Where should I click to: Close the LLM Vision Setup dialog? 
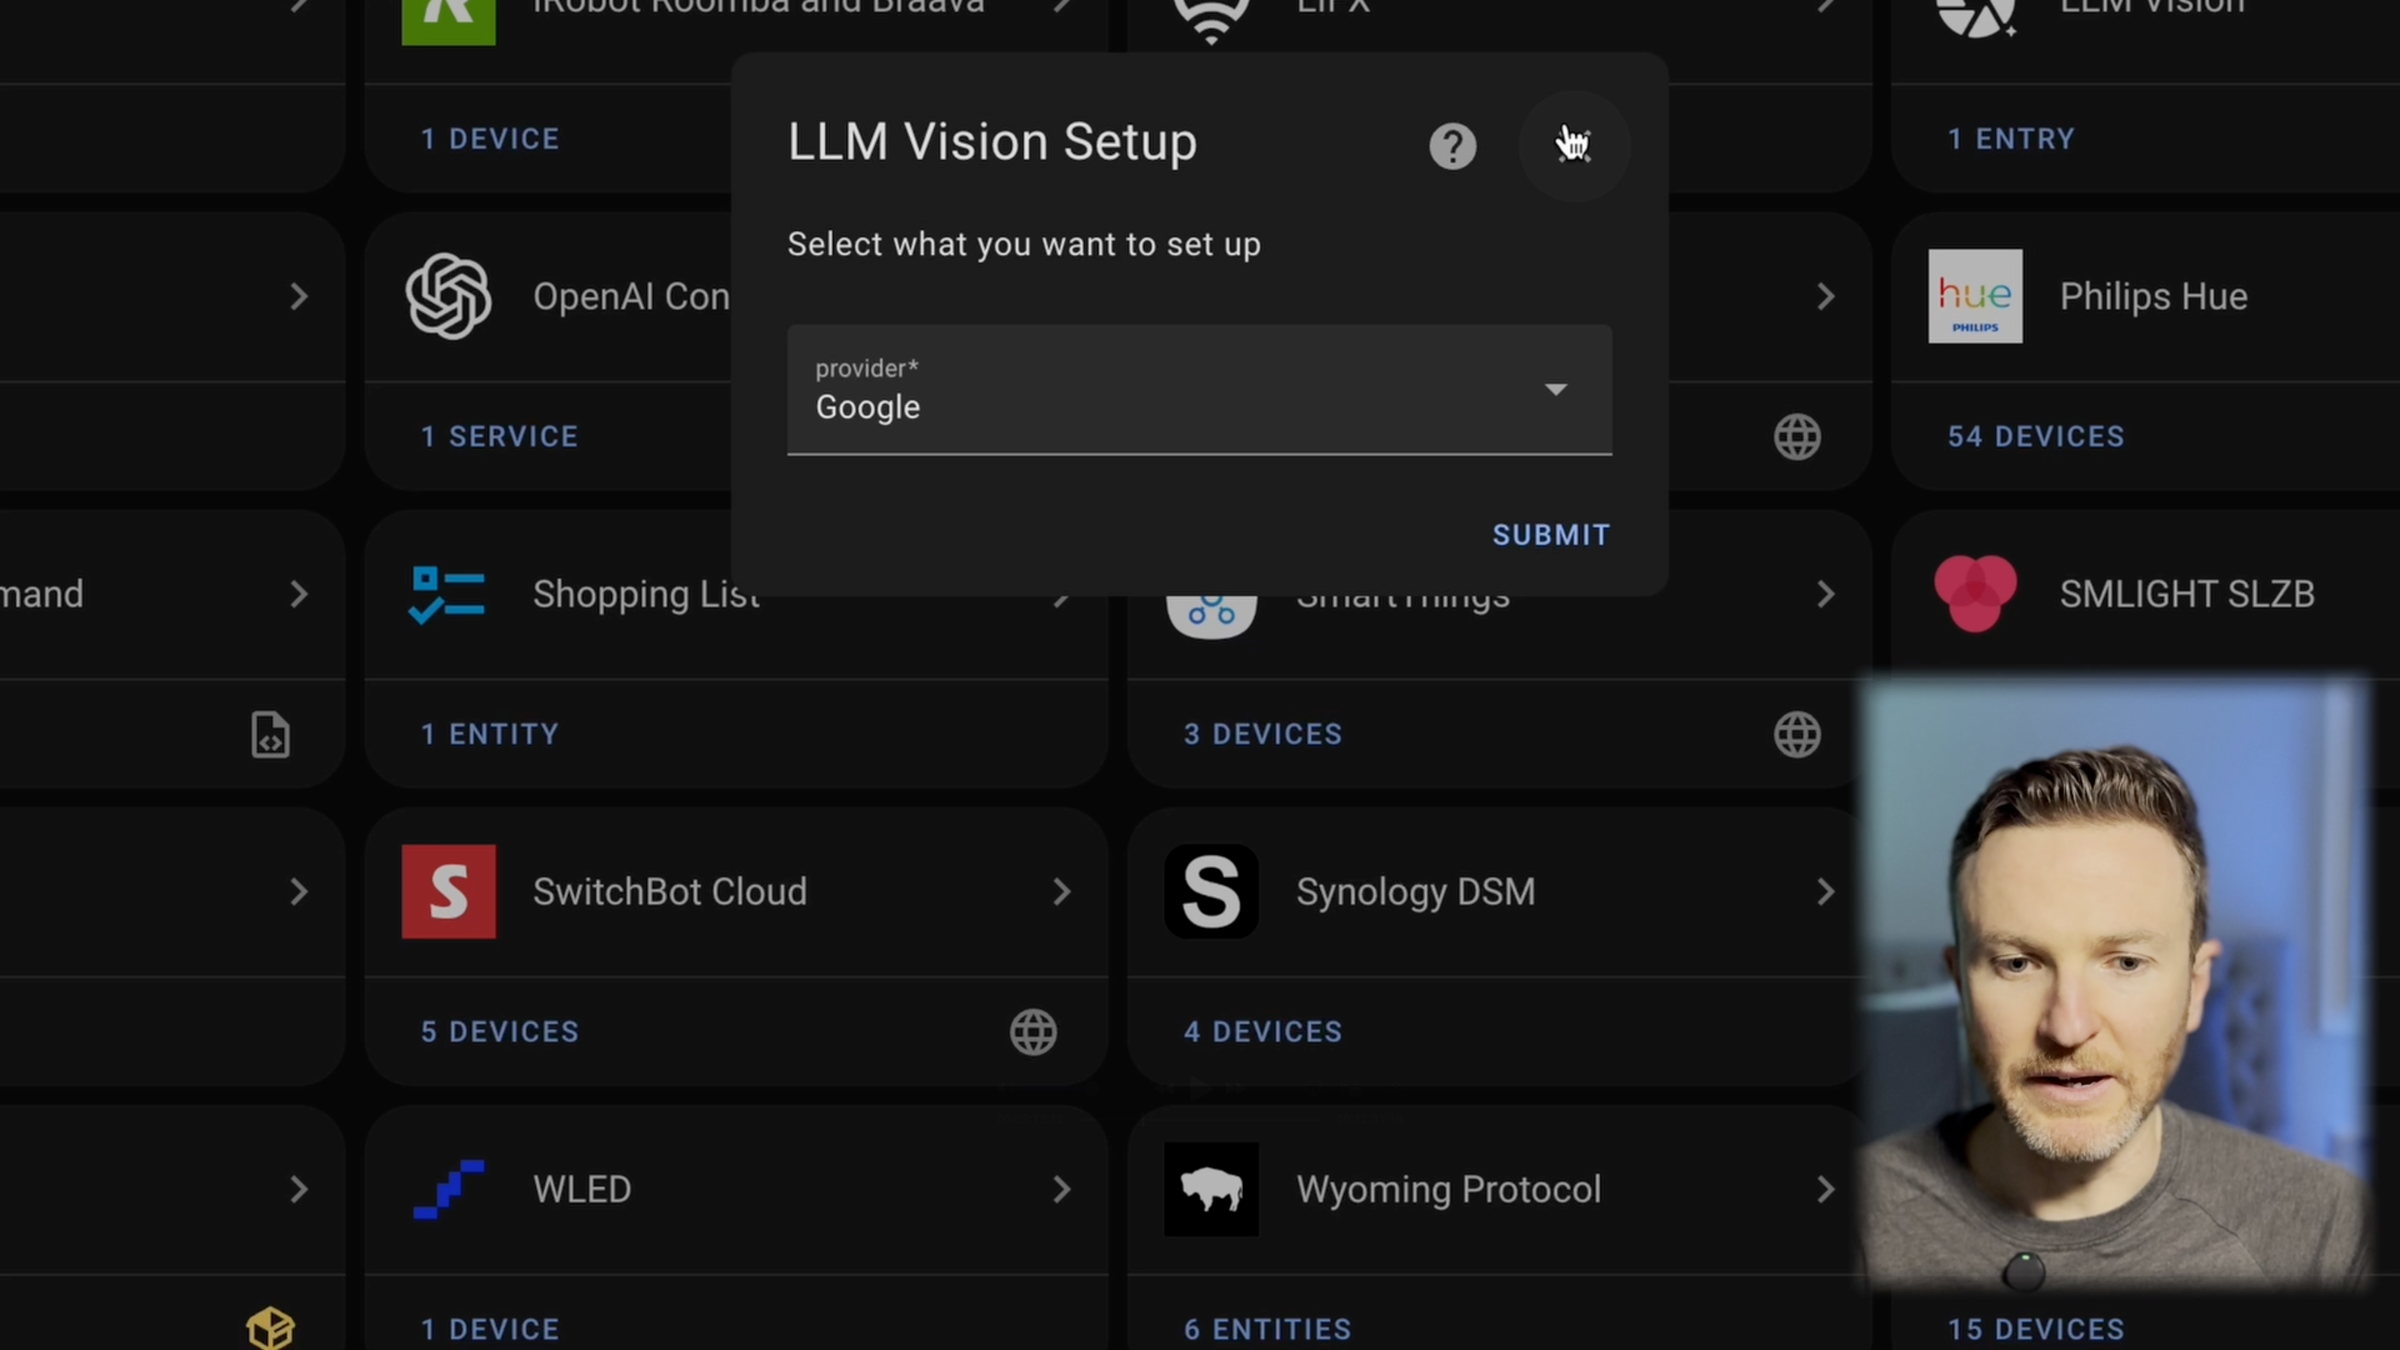pyautogui.click(x=1573, y=146)
